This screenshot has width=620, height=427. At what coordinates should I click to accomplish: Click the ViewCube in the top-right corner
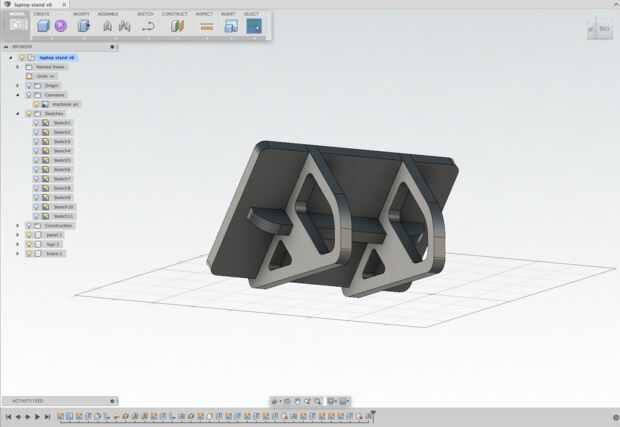tap(599, 30)
